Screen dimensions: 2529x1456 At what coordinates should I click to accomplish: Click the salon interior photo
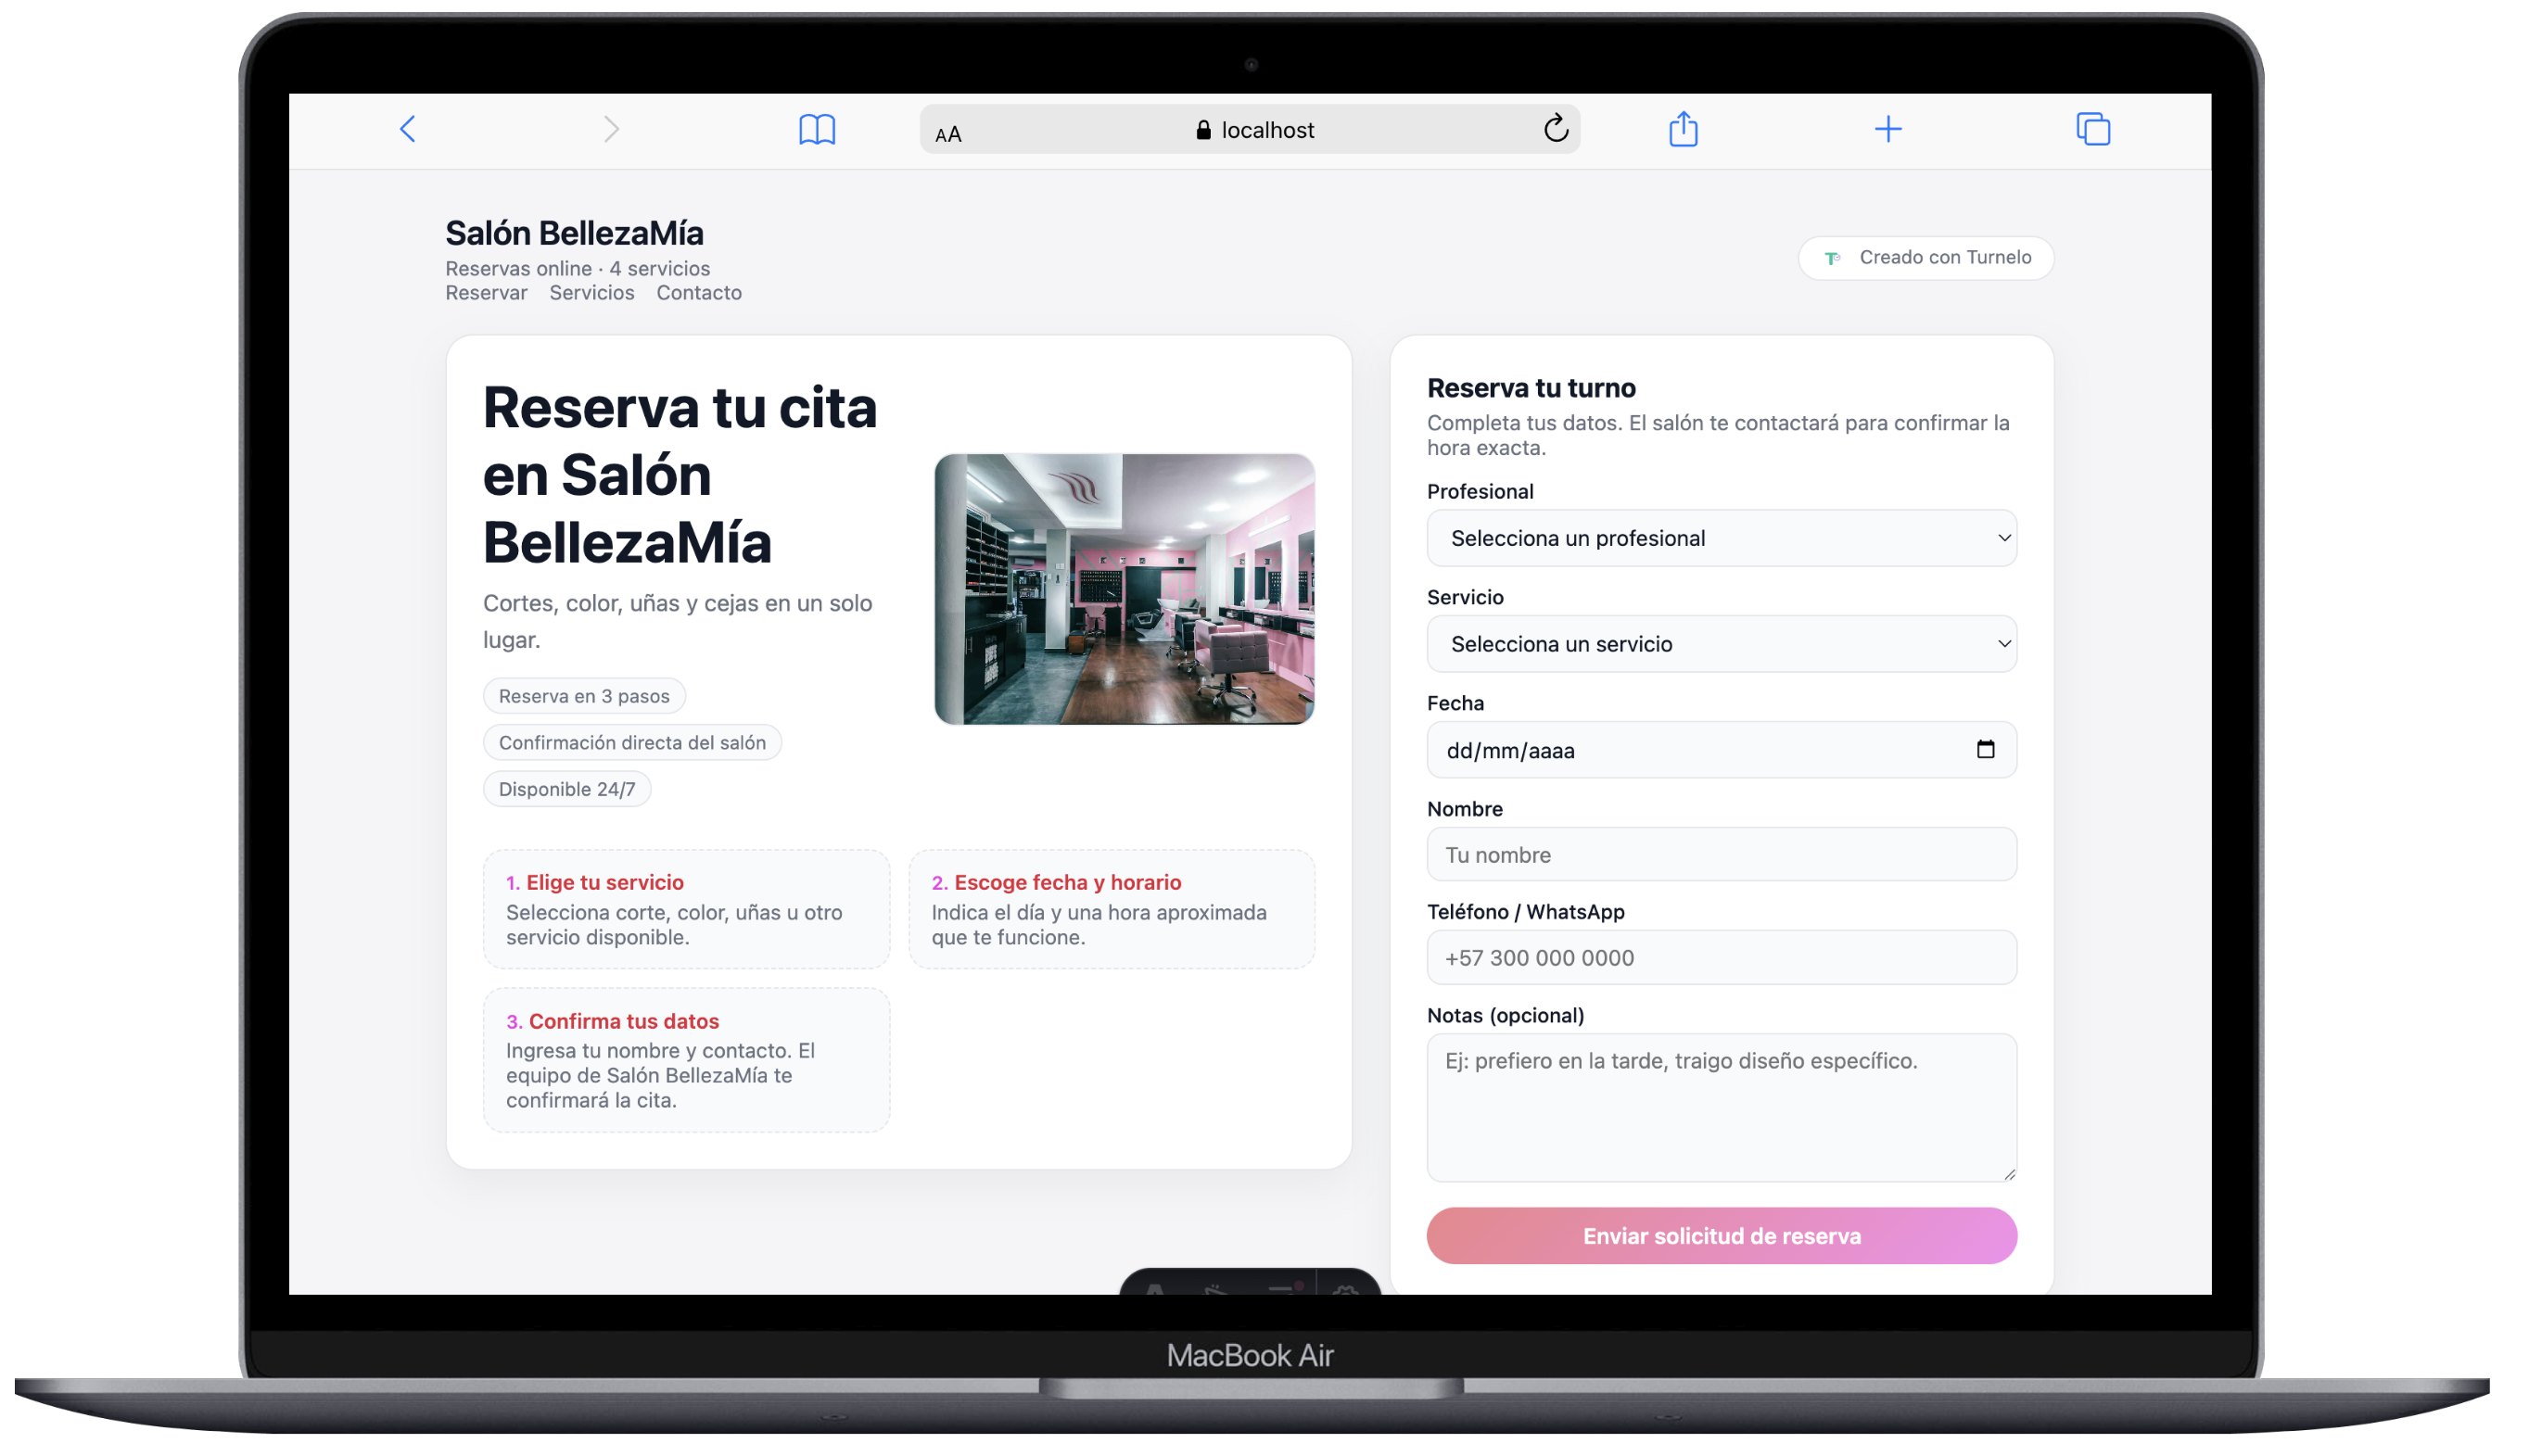point(1123,589)
